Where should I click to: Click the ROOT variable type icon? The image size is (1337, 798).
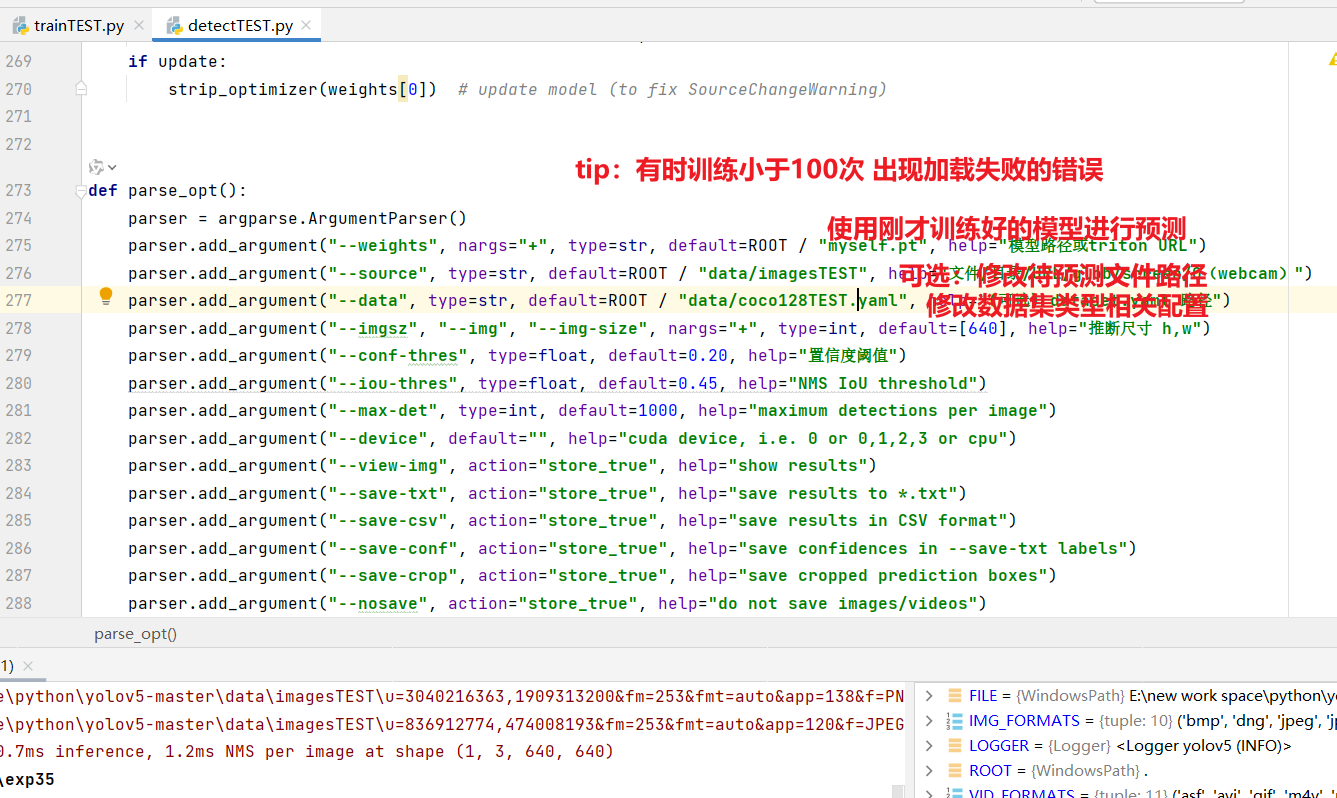(955, 770)
